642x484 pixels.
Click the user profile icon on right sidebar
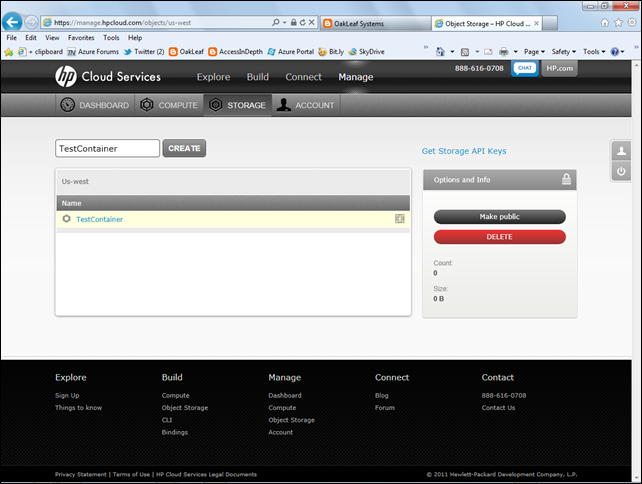[621, 151]
